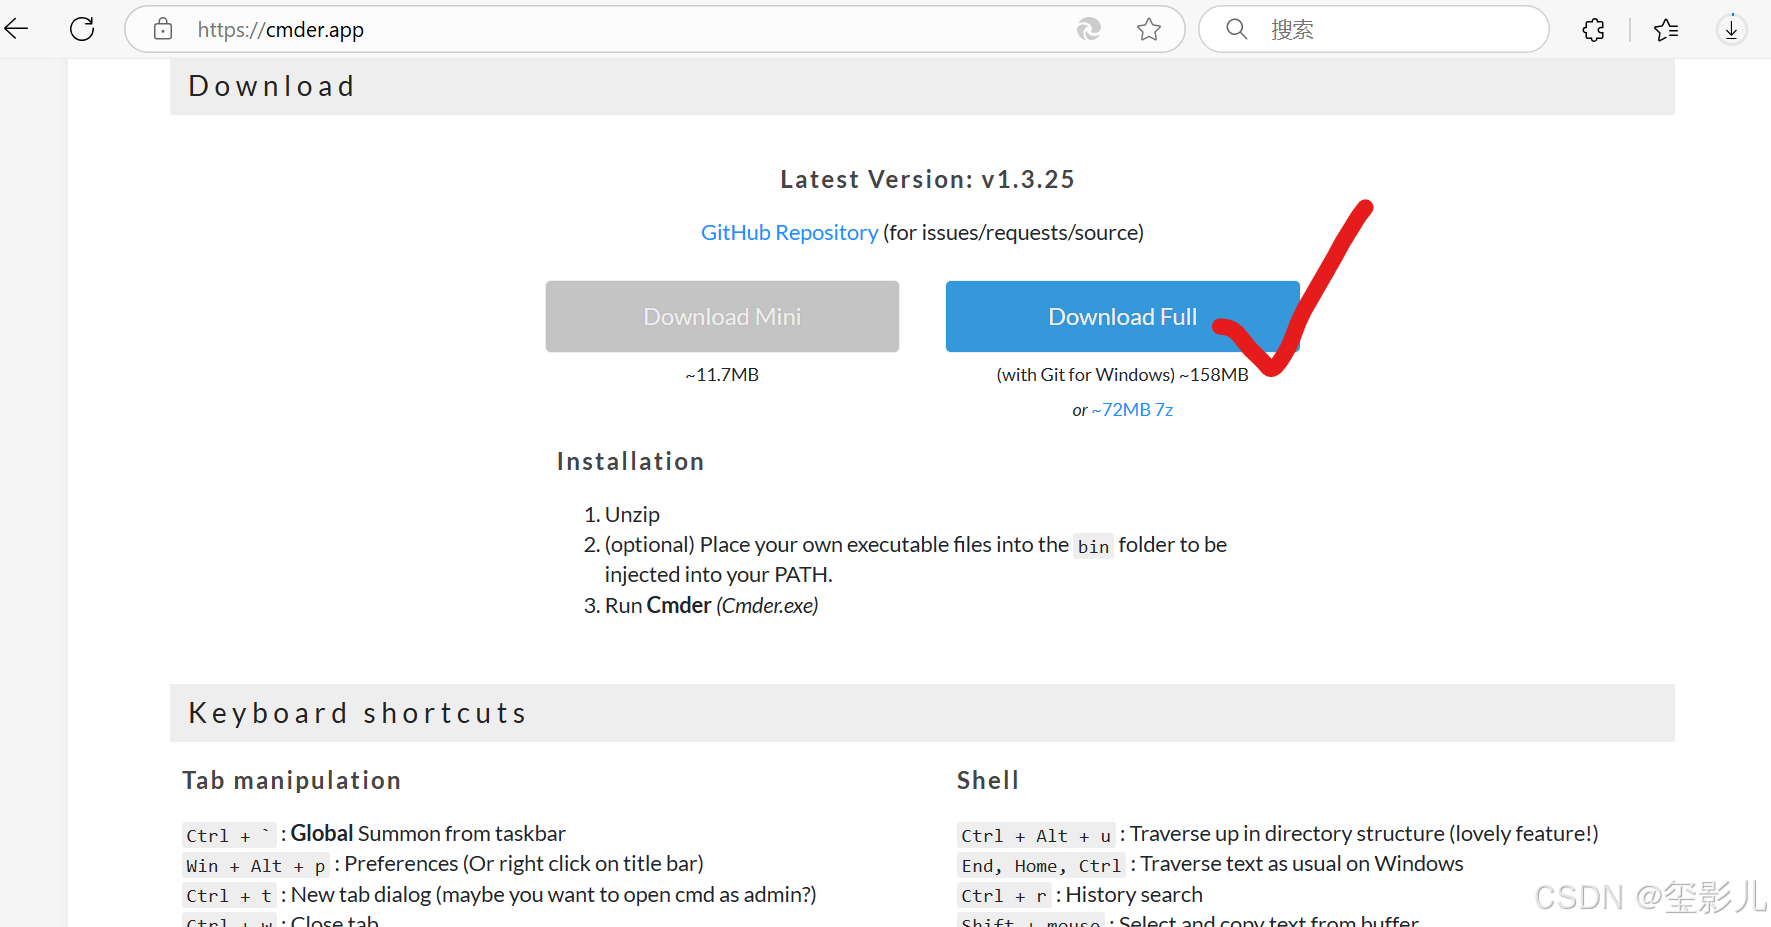
Task: Click the Ctrl + Alt + u shortcut code
Action: (x=1036, y=836)
